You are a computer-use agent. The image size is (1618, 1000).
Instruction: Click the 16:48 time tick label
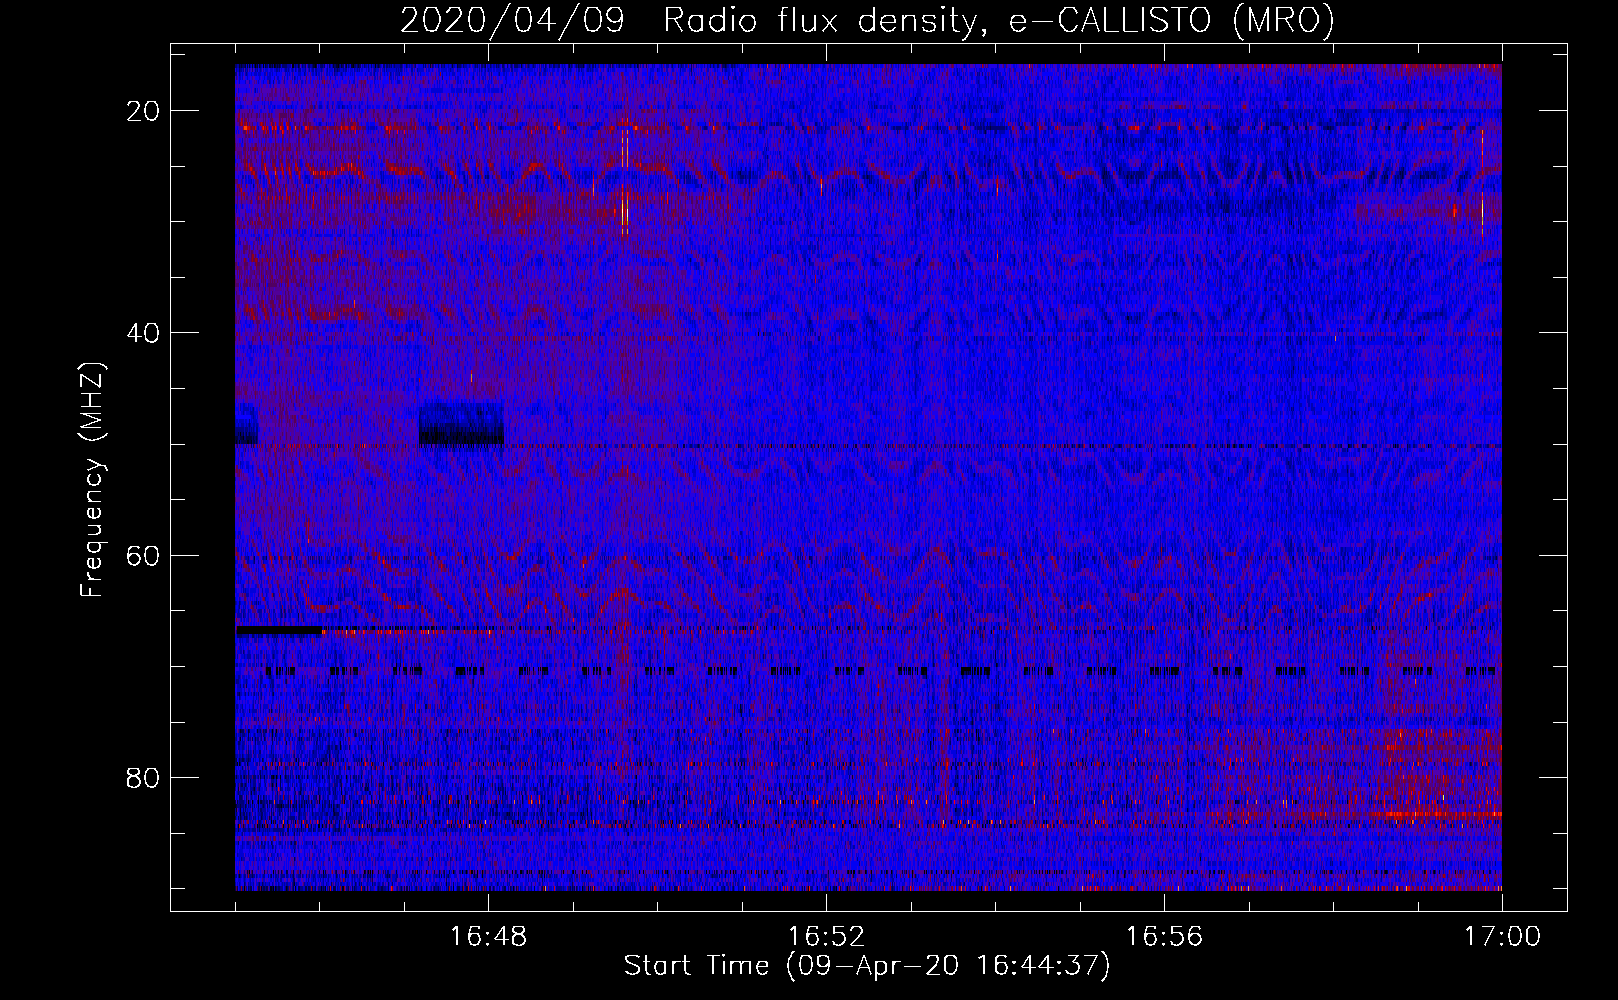tap(489, 937)
